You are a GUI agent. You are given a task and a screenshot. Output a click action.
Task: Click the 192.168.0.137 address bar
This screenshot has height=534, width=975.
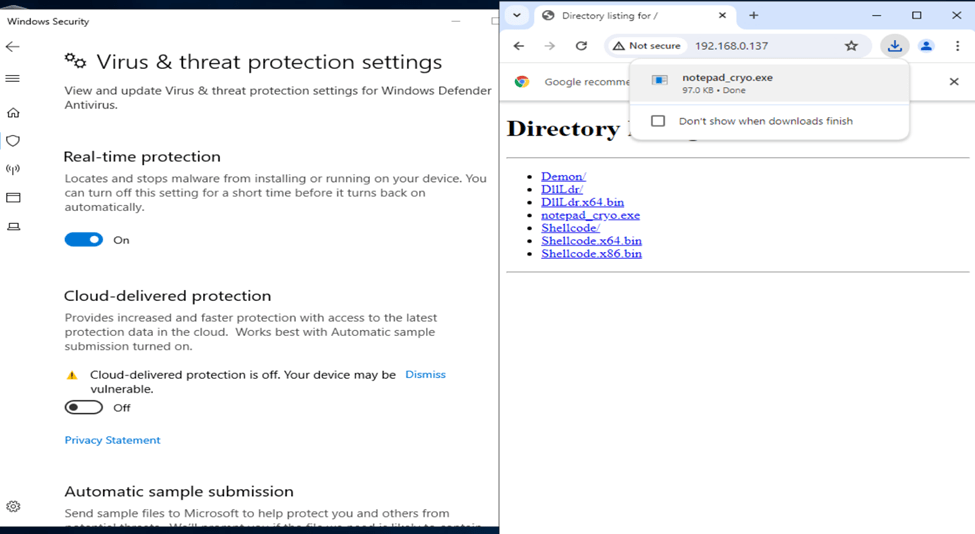760,46
